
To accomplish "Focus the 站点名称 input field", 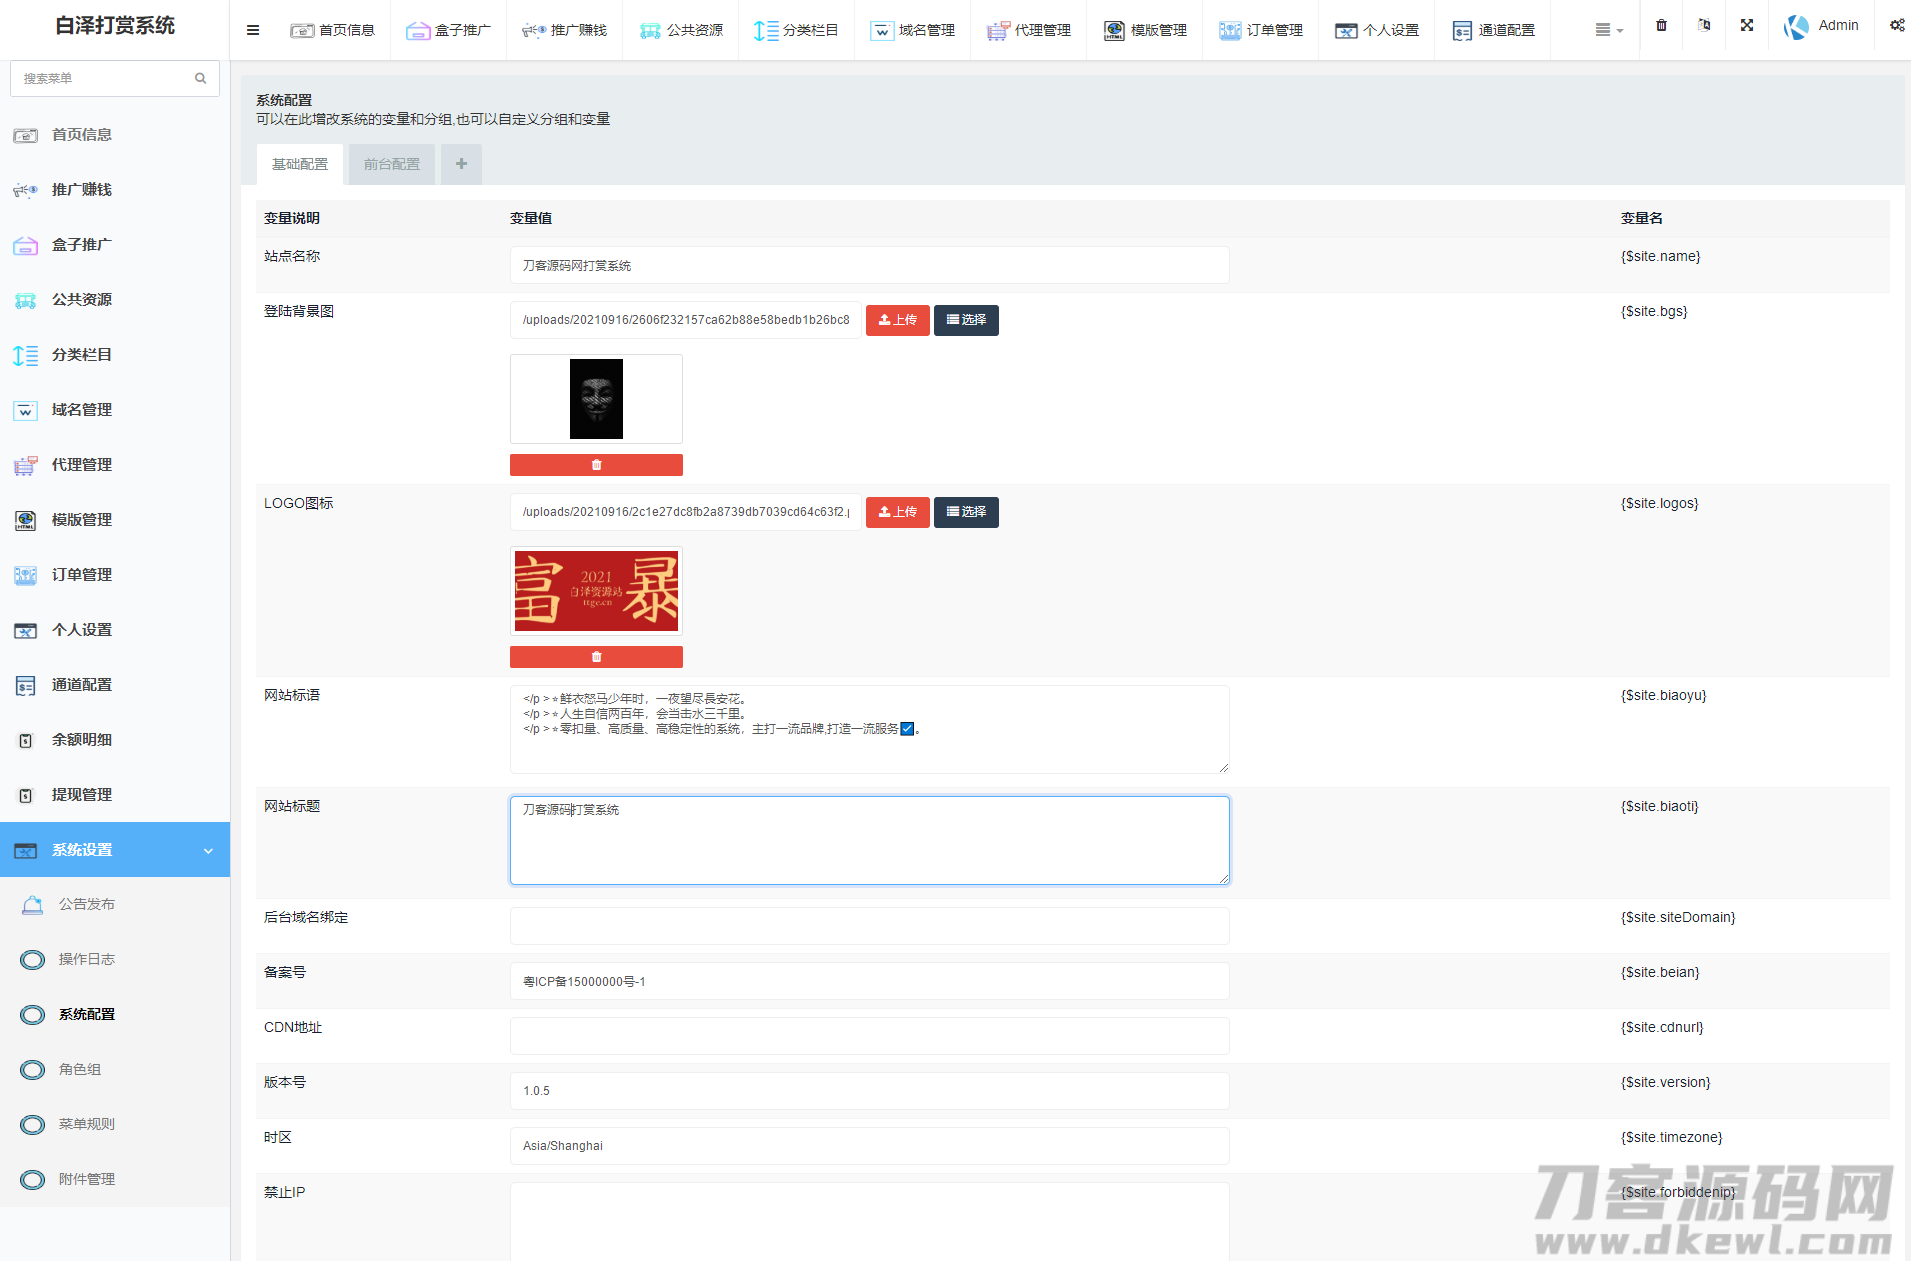I will (x=869, y=265).
